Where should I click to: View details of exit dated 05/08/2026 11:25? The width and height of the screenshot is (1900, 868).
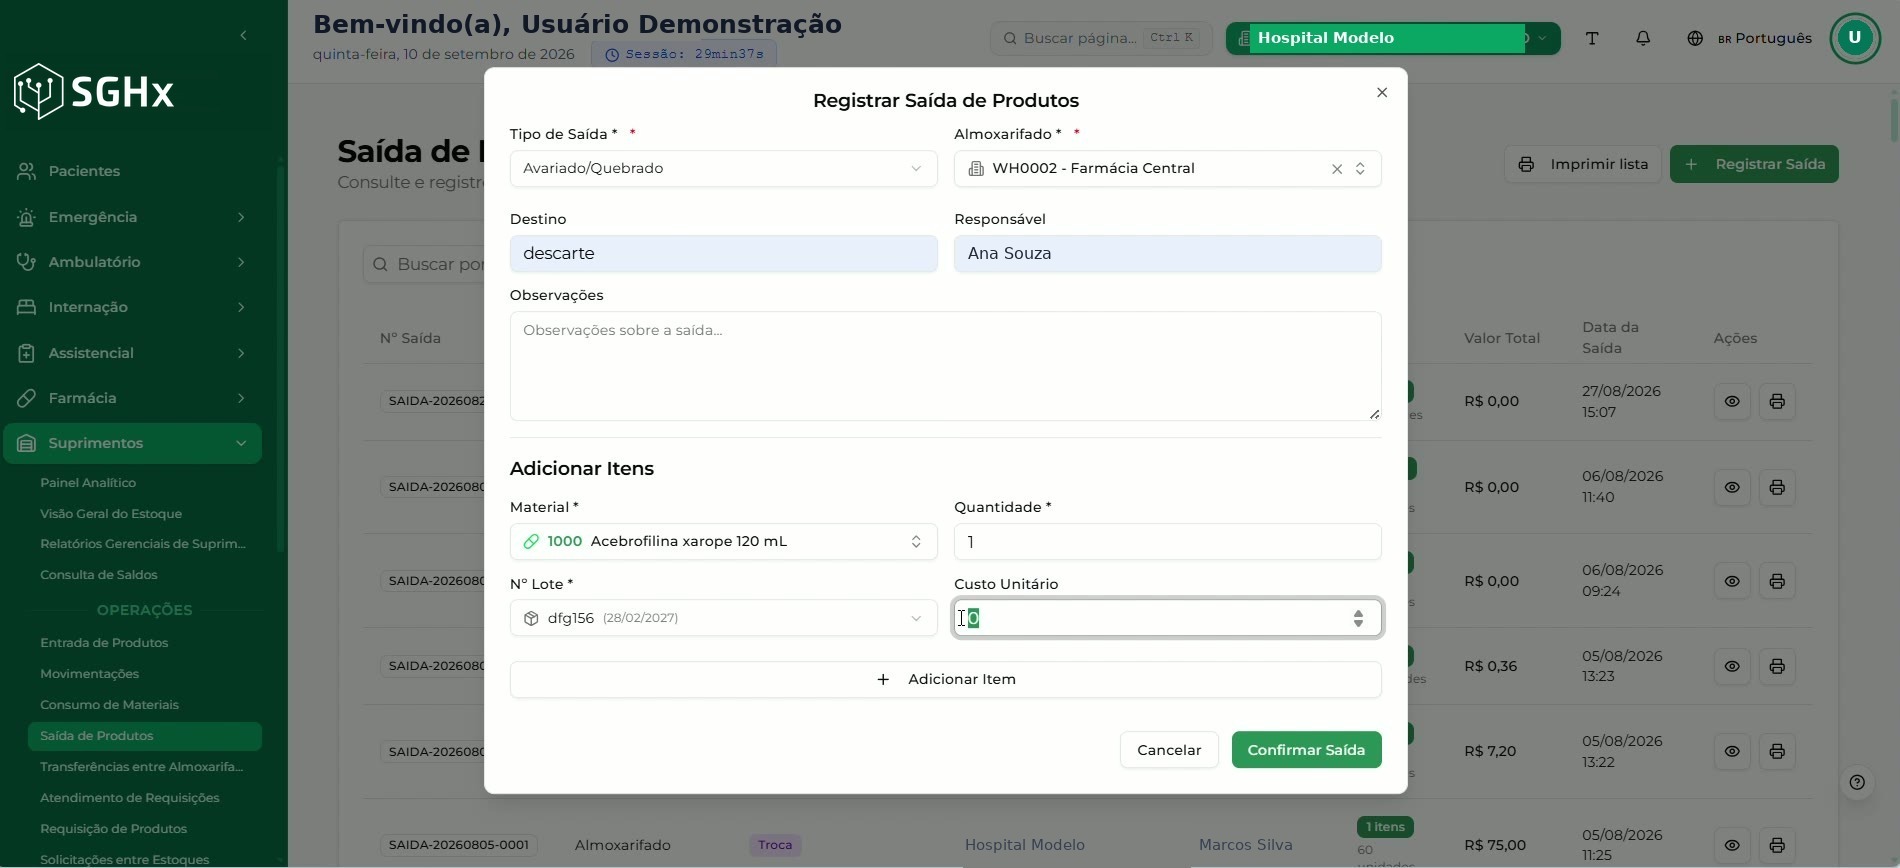(x=1732, y=845)
